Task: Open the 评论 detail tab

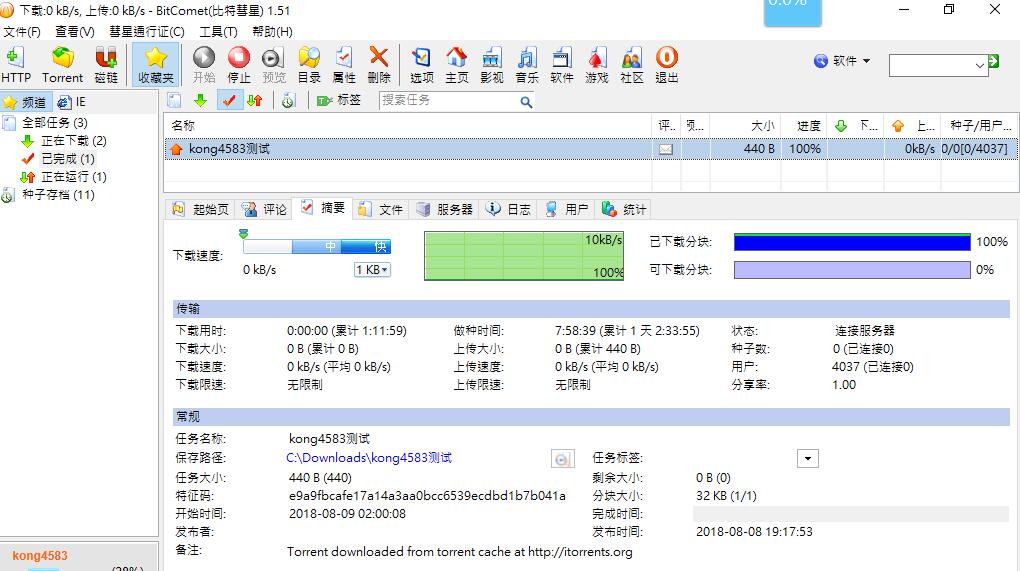Action: tap(264, 209)
